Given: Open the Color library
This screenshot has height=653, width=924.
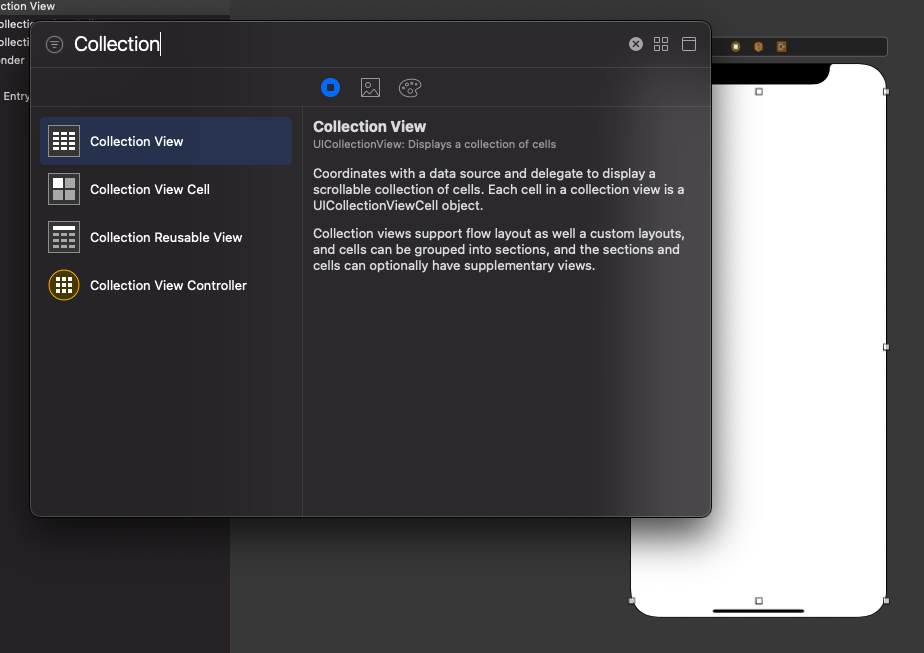Looking at the screenshot, I should 410,87.
